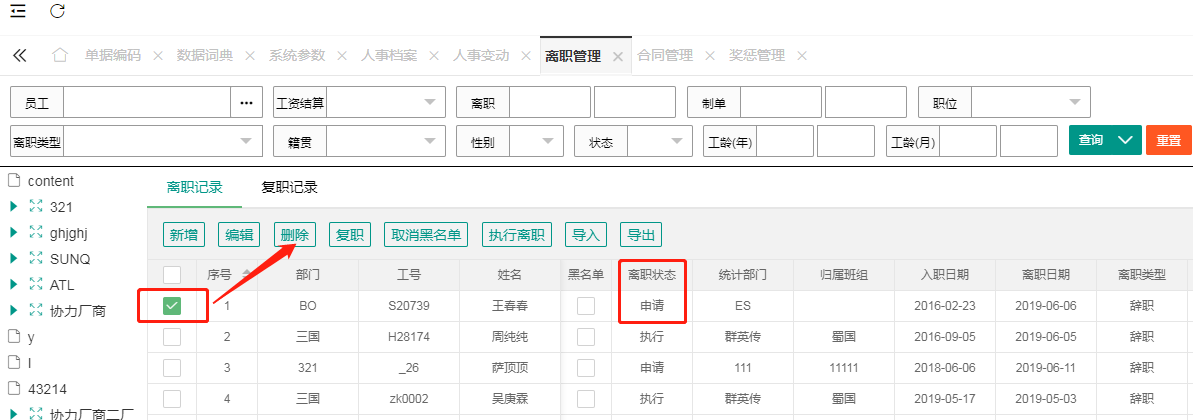Switch to the 复职记录 tab

tap(289, 187)
